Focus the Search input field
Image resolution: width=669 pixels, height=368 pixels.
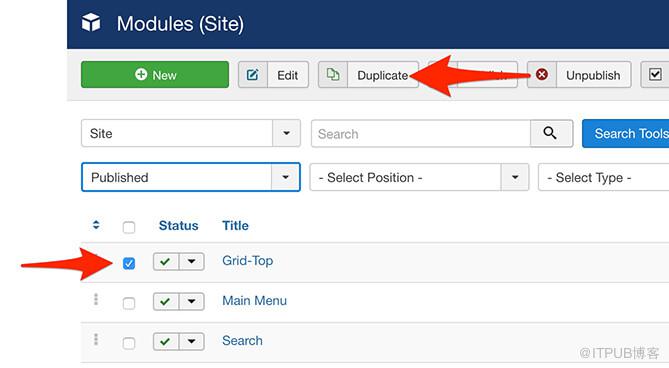pos(421,134)
